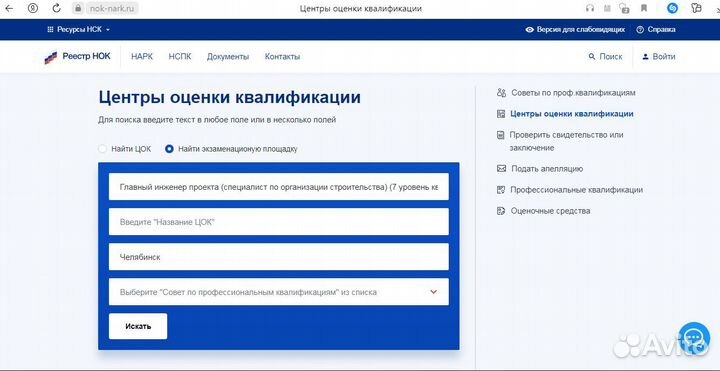The width and height of the screenshot is (720, 371).
Task: Open the blue chat support bubble
Action: (694, 338)
